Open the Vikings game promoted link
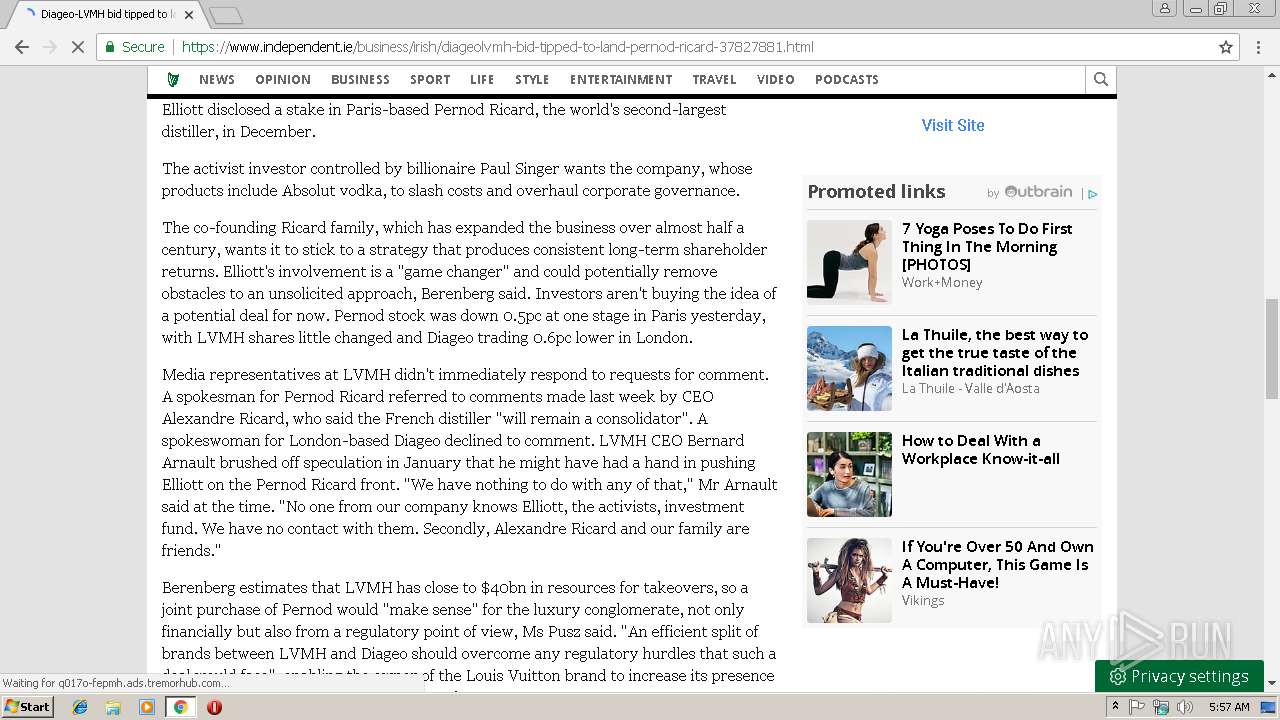The height and width of the screenshot is (720, 1280). [998, 565]
